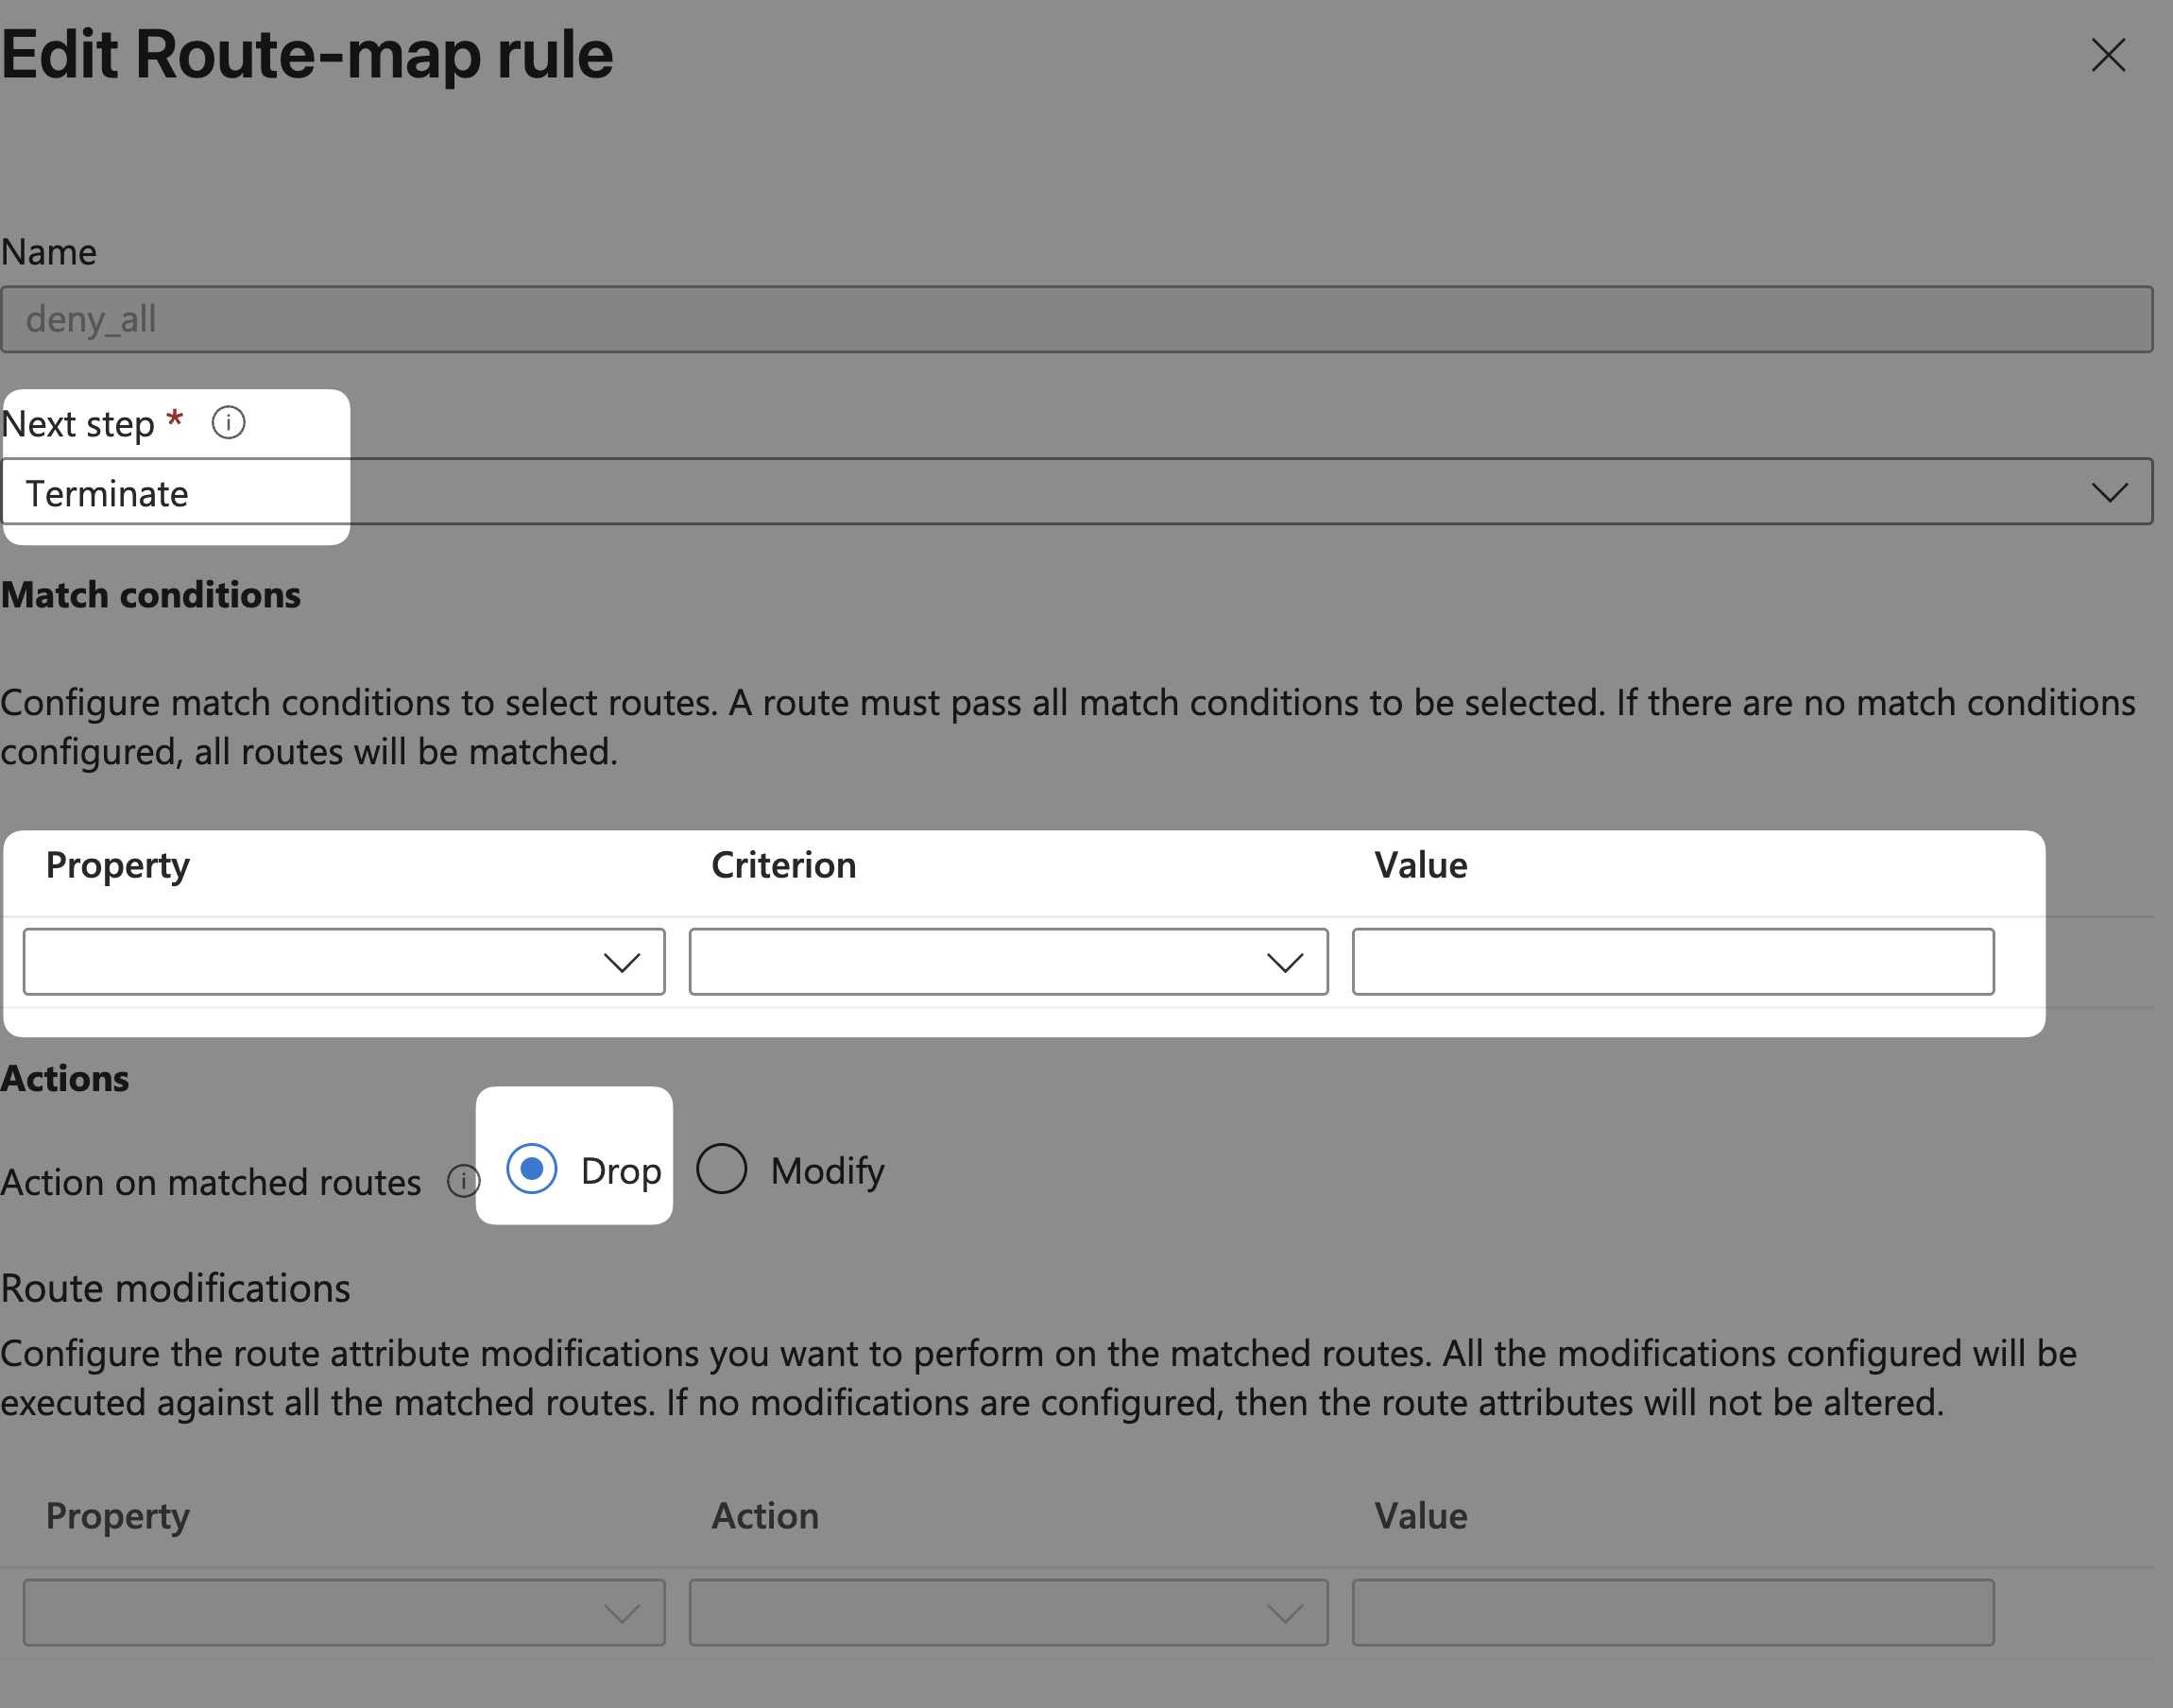2173x1708 pixels.
Task: Click chevron in Match conditions Property box
Action: coord(621,963)
